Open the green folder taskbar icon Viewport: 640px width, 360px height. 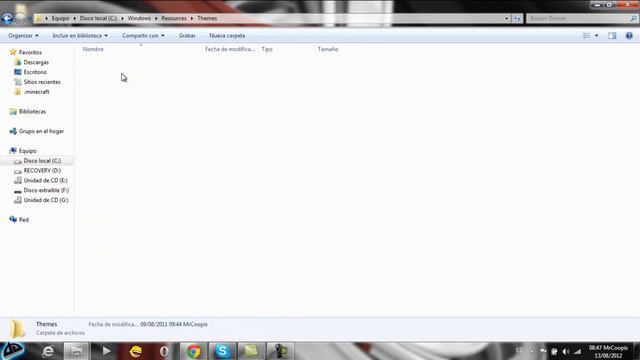(251, 351)
